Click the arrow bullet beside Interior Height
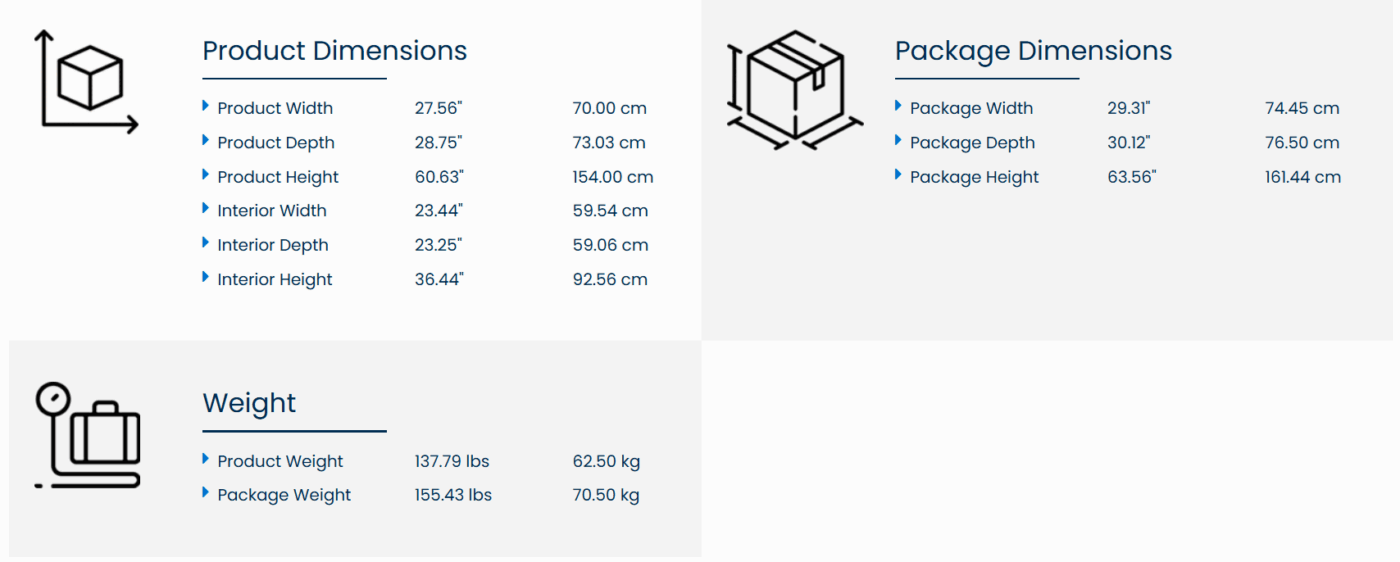Image resolution: width=1400 pixels, height=562 pixels. click(206, 277)
